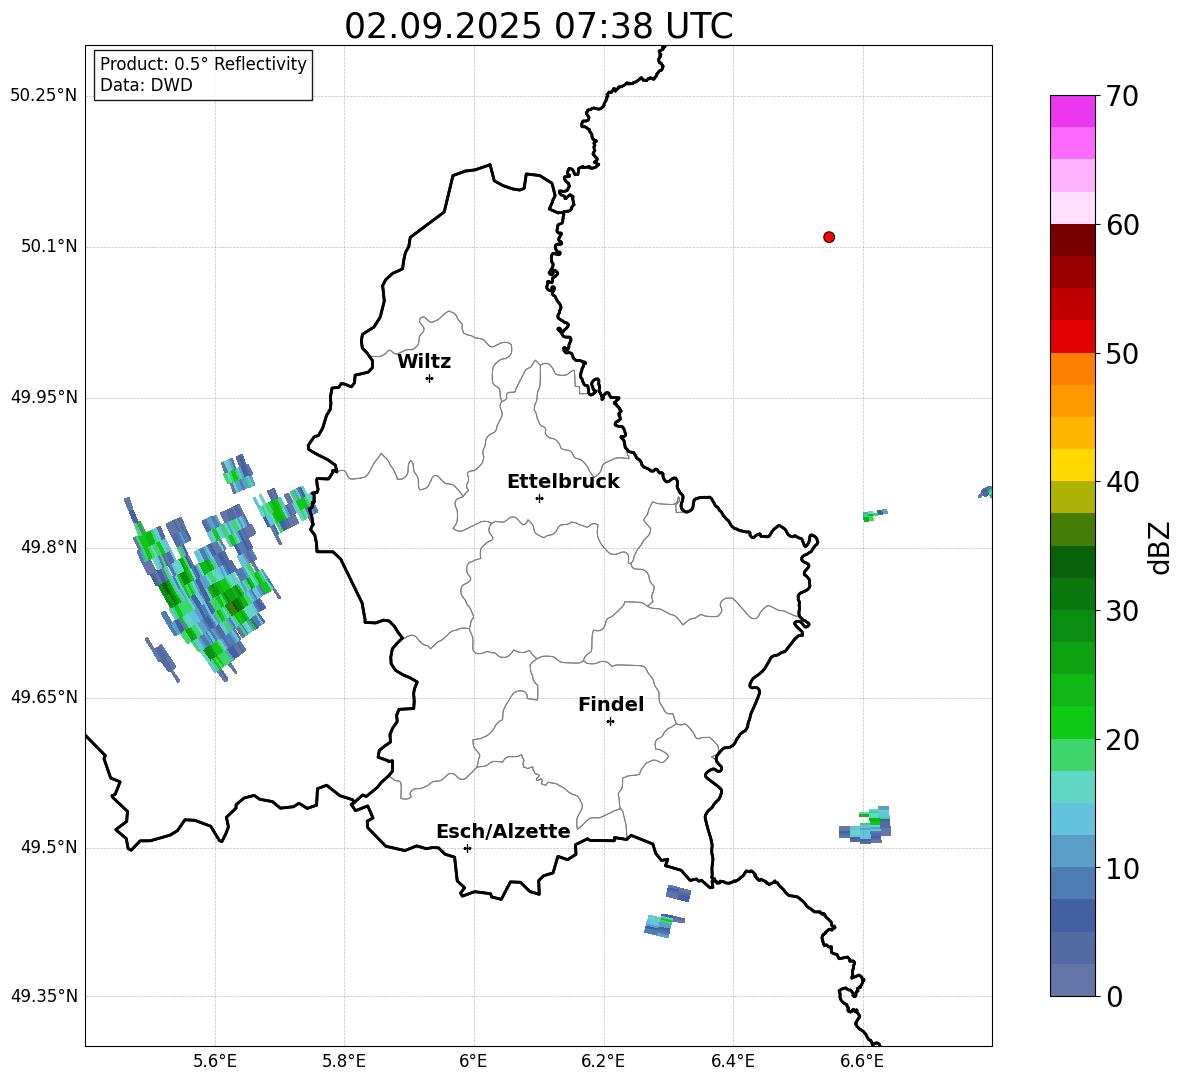This screenshot has height=1081, width=1184.
Task: Pick the dark maroon colorbar segment below 60
Action: click(1072, 240)
